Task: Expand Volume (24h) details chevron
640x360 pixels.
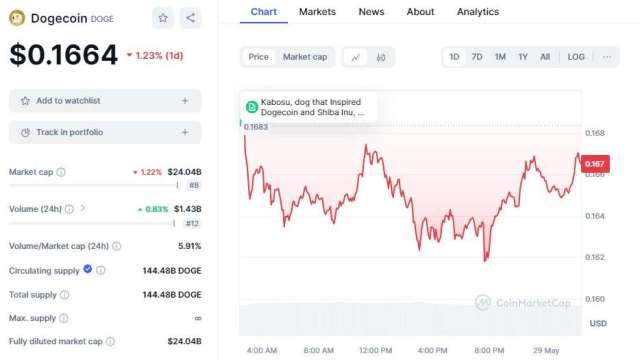Action: [83, 209]
